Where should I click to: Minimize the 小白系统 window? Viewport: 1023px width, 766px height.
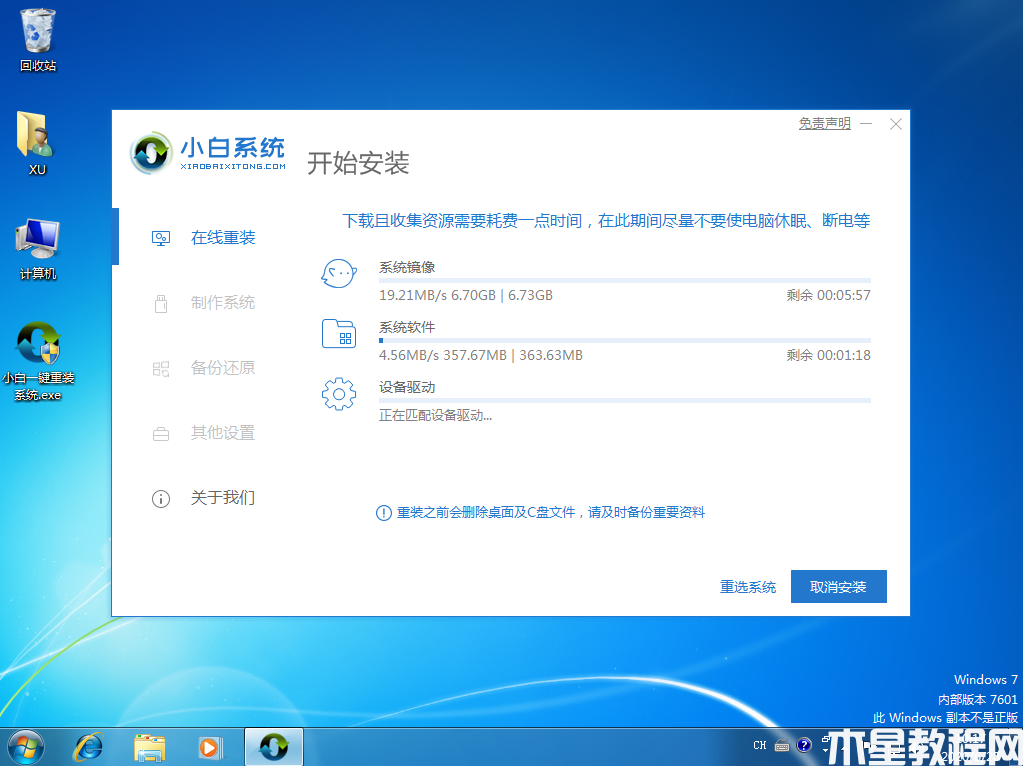pyautogui.click(x=866, y=123)
